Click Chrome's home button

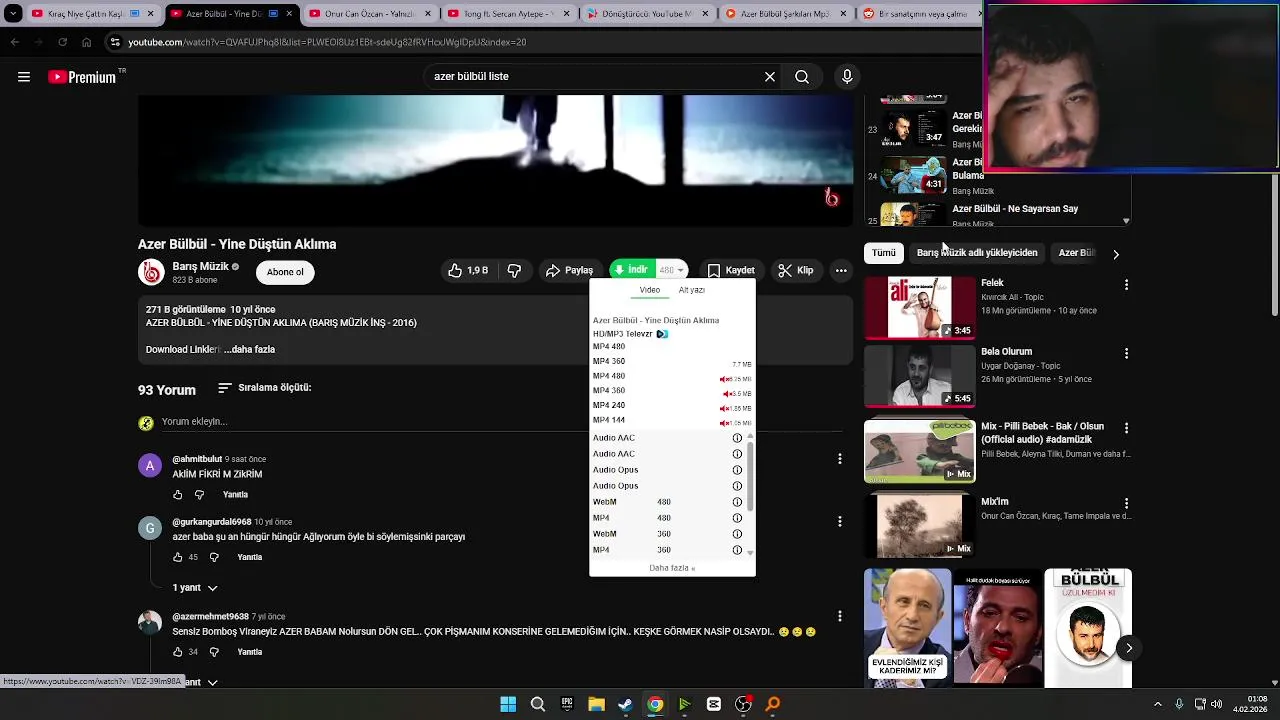click(x=86, y=42)
